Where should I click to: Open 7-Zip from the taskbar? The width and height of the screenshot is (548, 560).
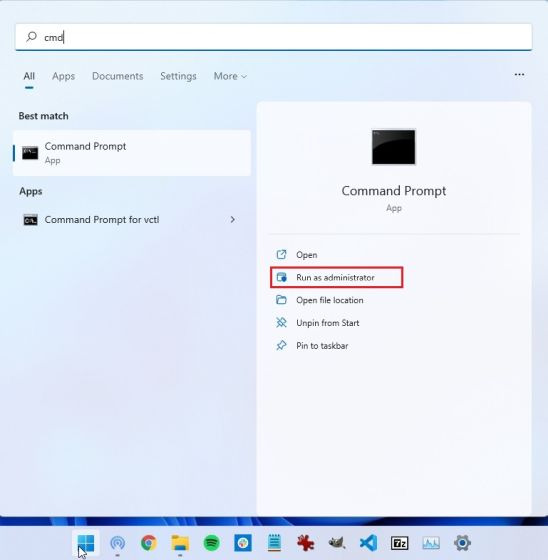(400, 543)
